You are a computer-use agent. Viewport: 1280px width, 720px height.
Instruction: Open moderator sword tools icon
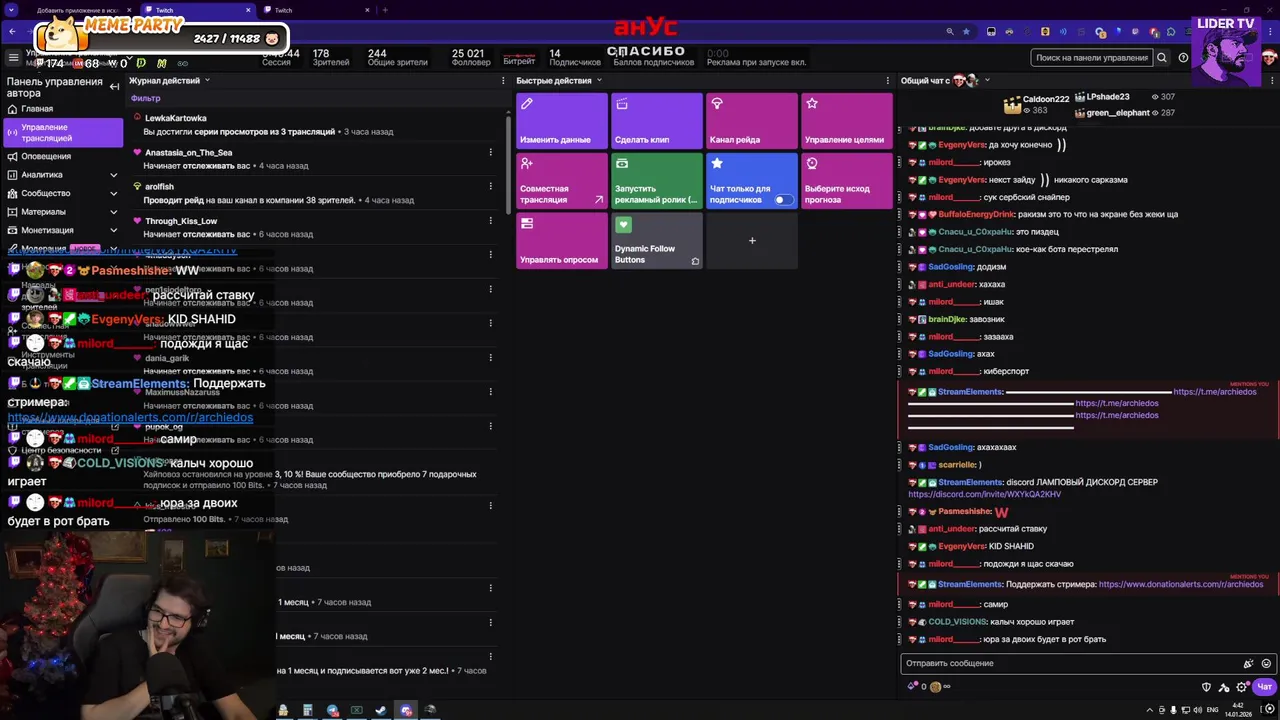1224,687
